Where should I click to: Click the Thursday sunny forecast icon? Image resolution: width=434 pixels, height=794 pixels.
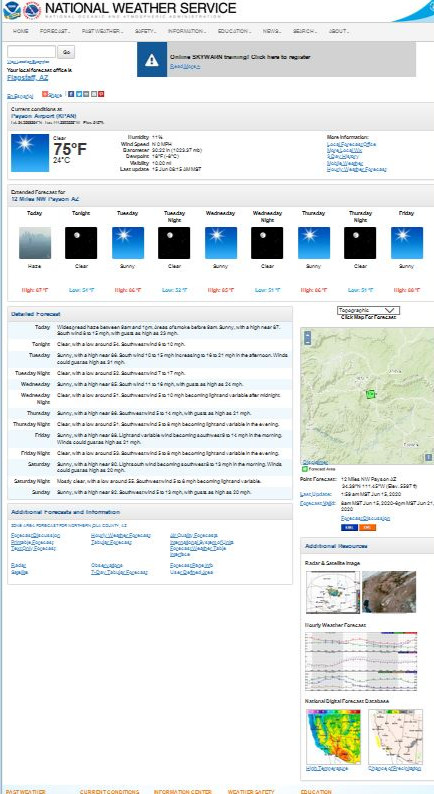pos(313,243)
